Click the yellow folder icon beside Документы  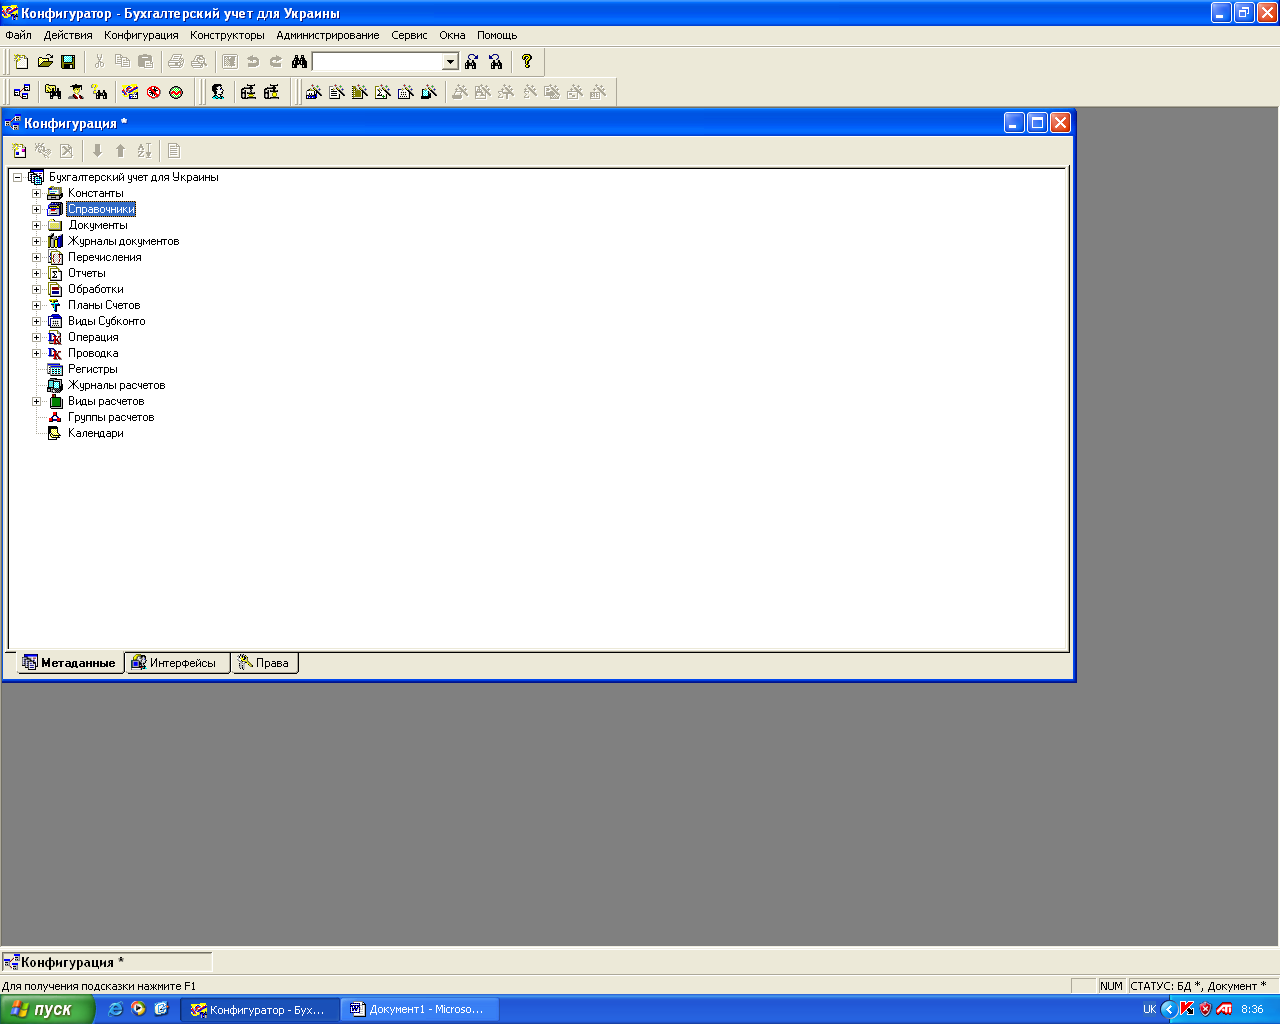click(55, 225)
